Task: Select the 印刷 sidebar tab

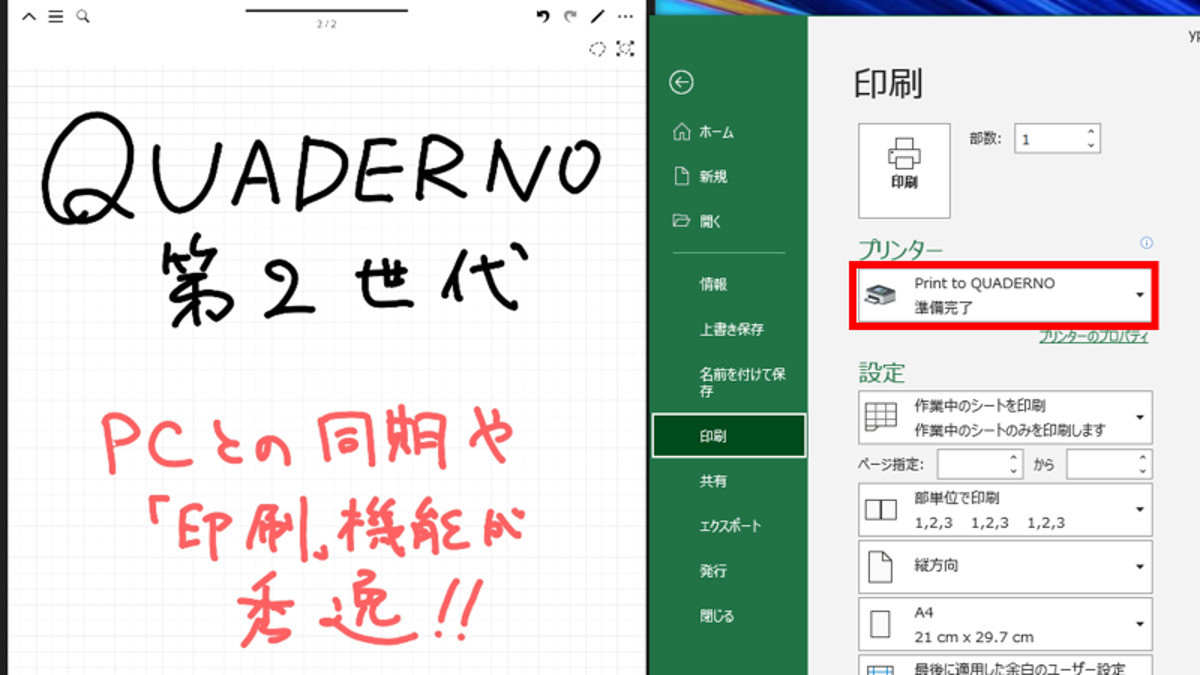Action: (x=728, y=436)
